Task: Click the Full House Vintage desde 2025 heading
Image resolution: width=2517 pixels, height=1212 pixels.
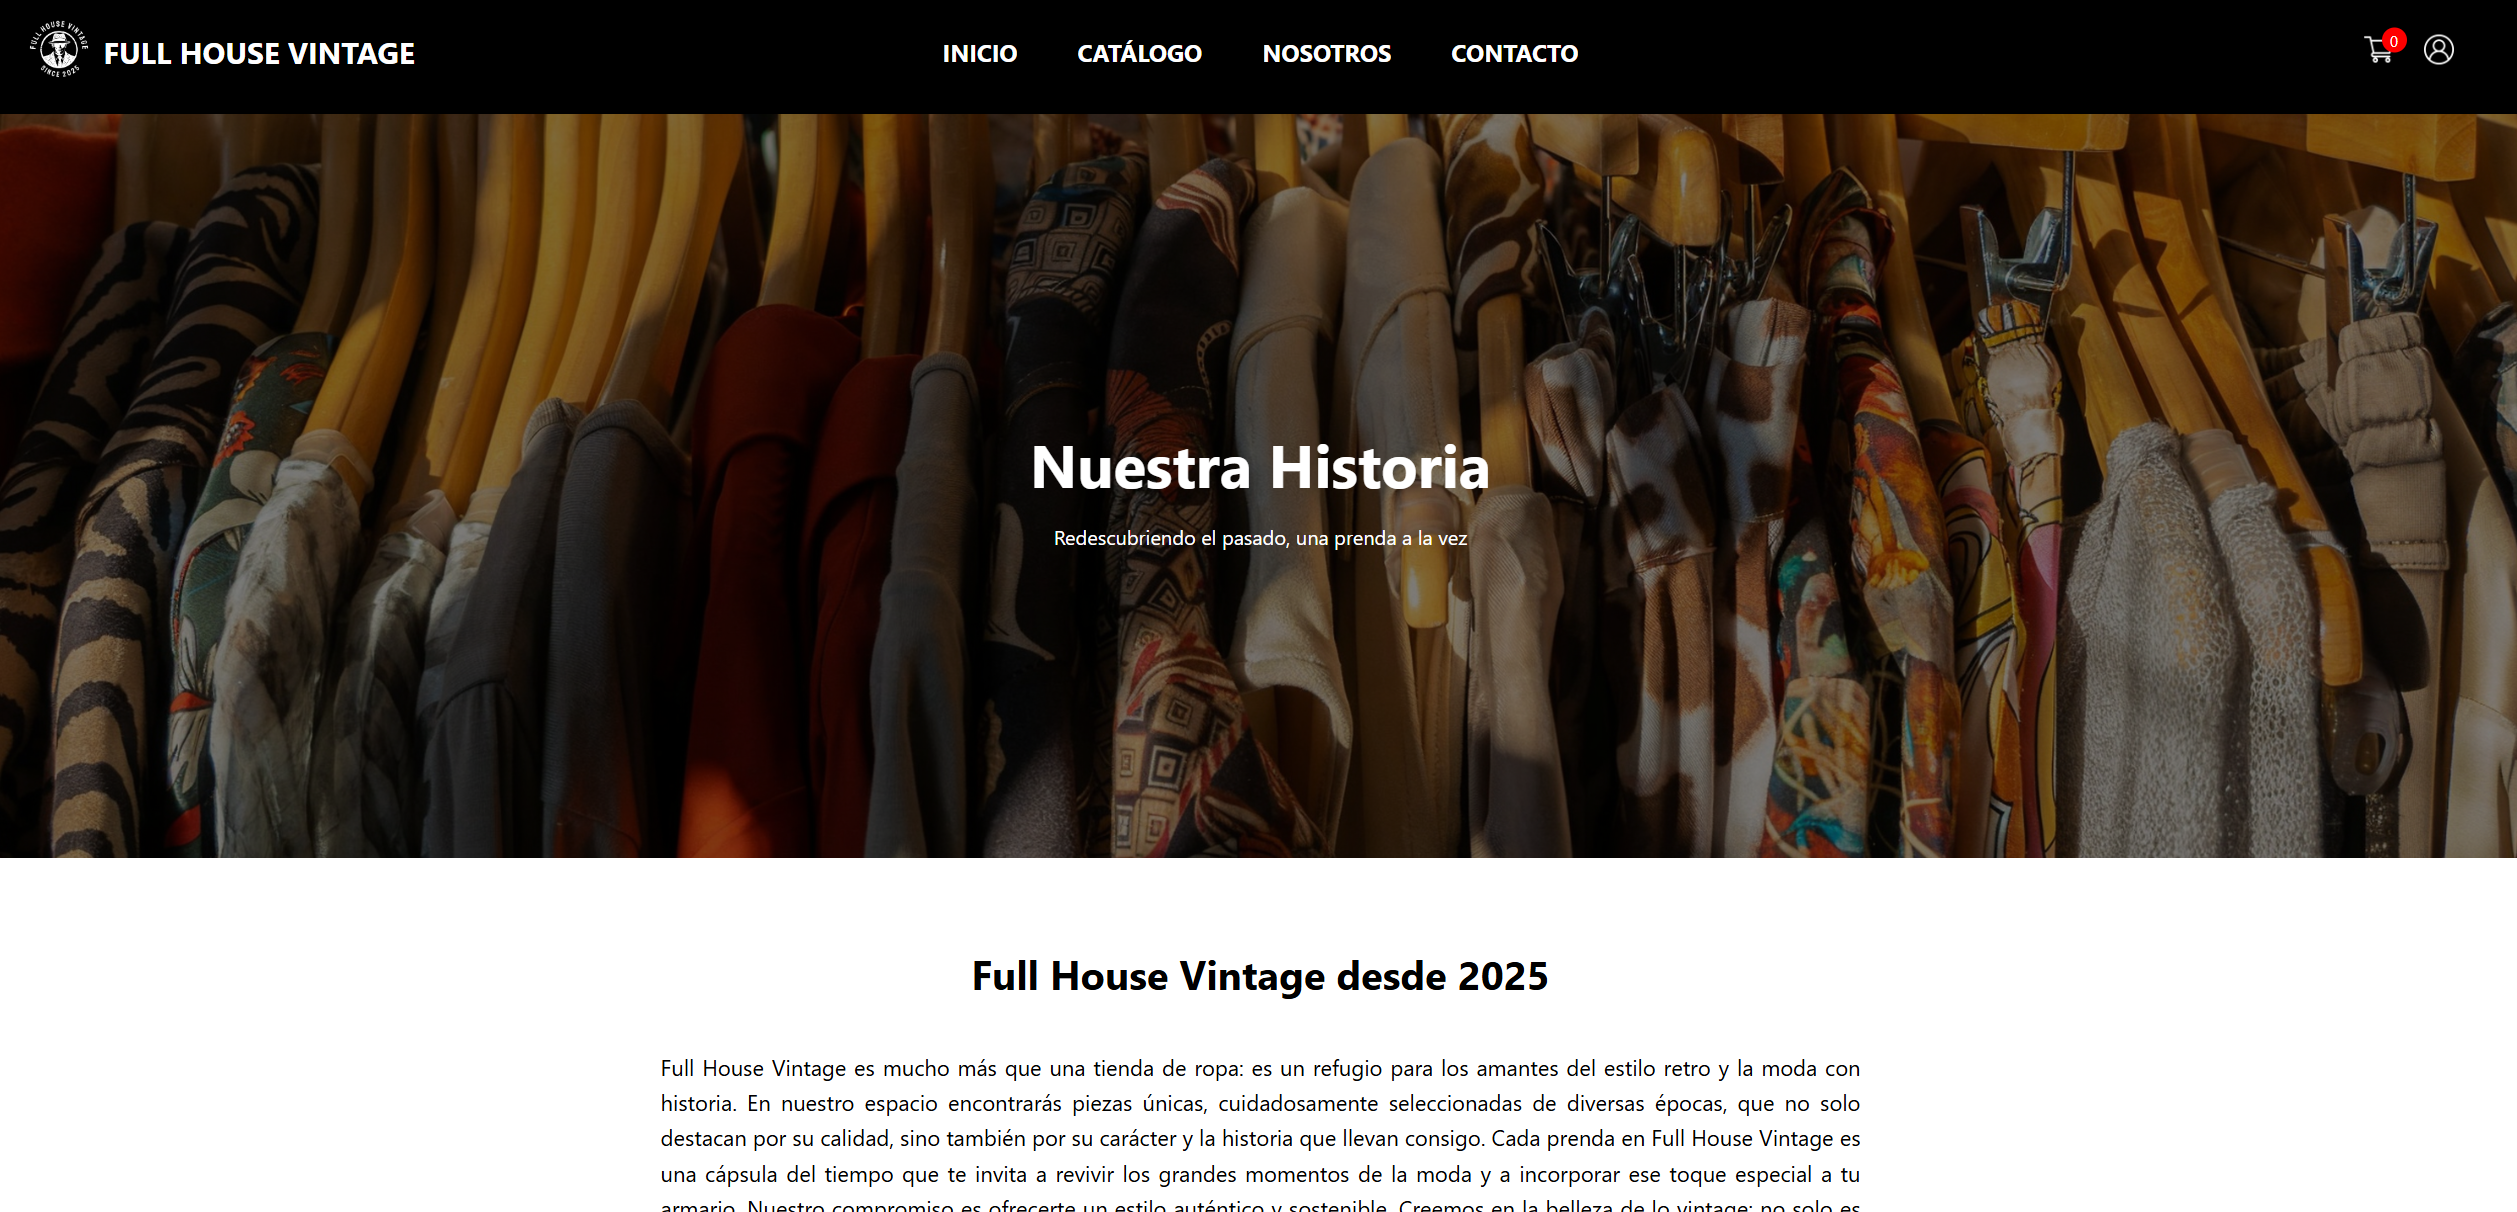Action: (x=1260, y=976)
